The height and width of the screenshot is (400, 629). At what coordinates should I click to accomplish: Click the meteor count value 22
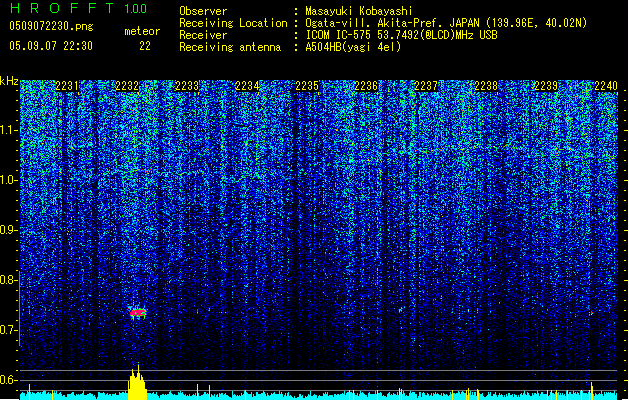coord(145,46)
